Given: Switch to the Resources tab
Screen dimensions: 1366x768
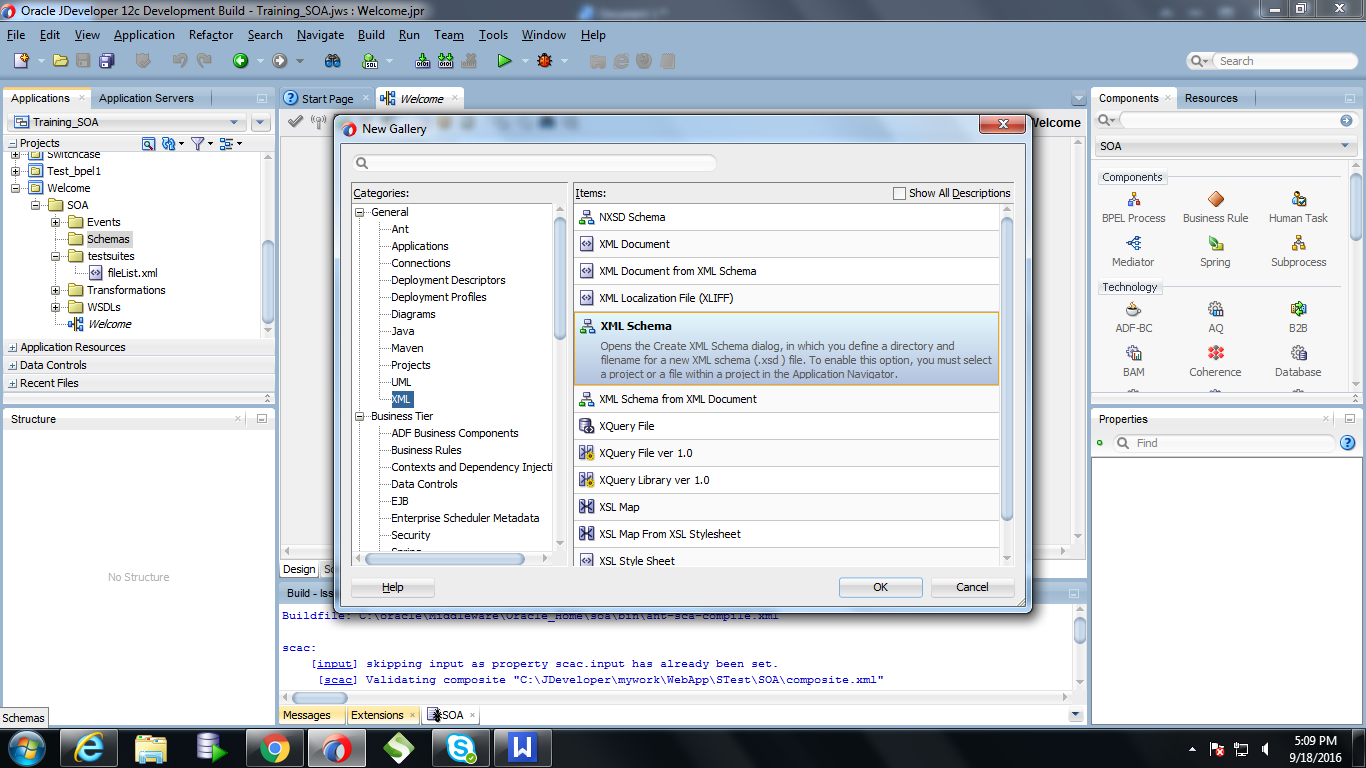Looking at the screenshot, I should click(1211, 97).
